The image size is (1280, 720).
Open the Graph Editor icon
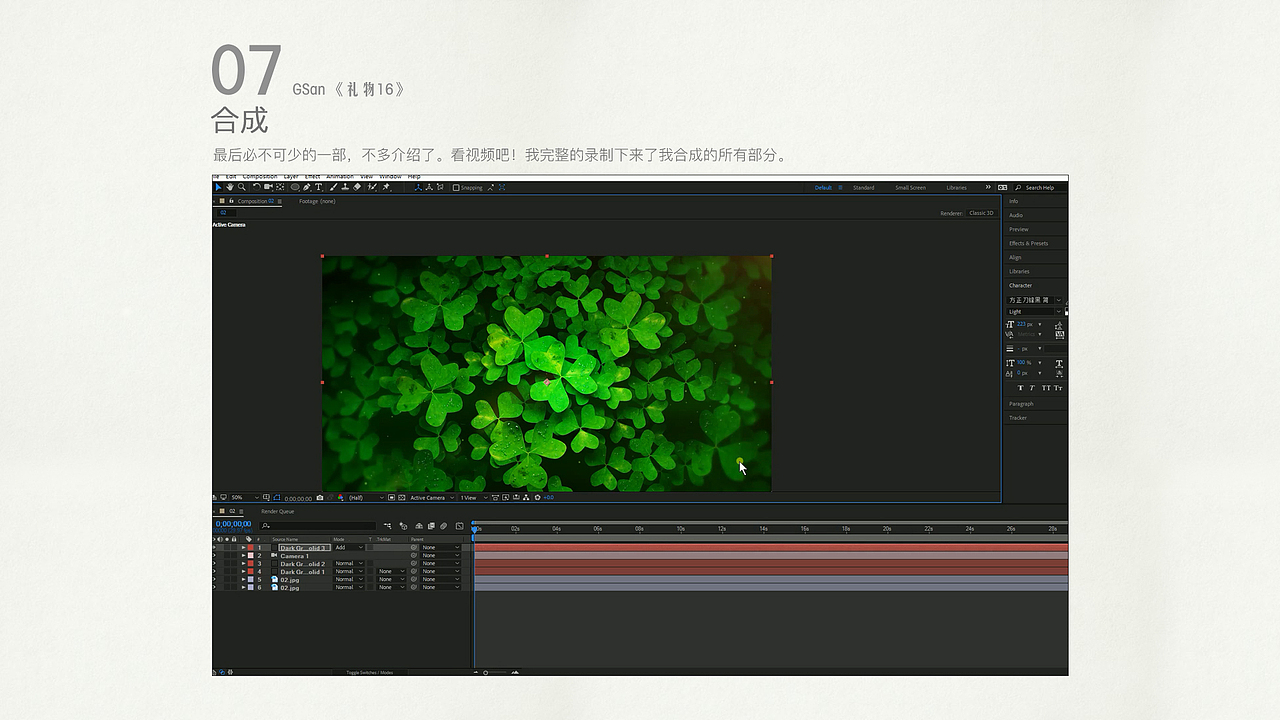click(x=459, y=525)
